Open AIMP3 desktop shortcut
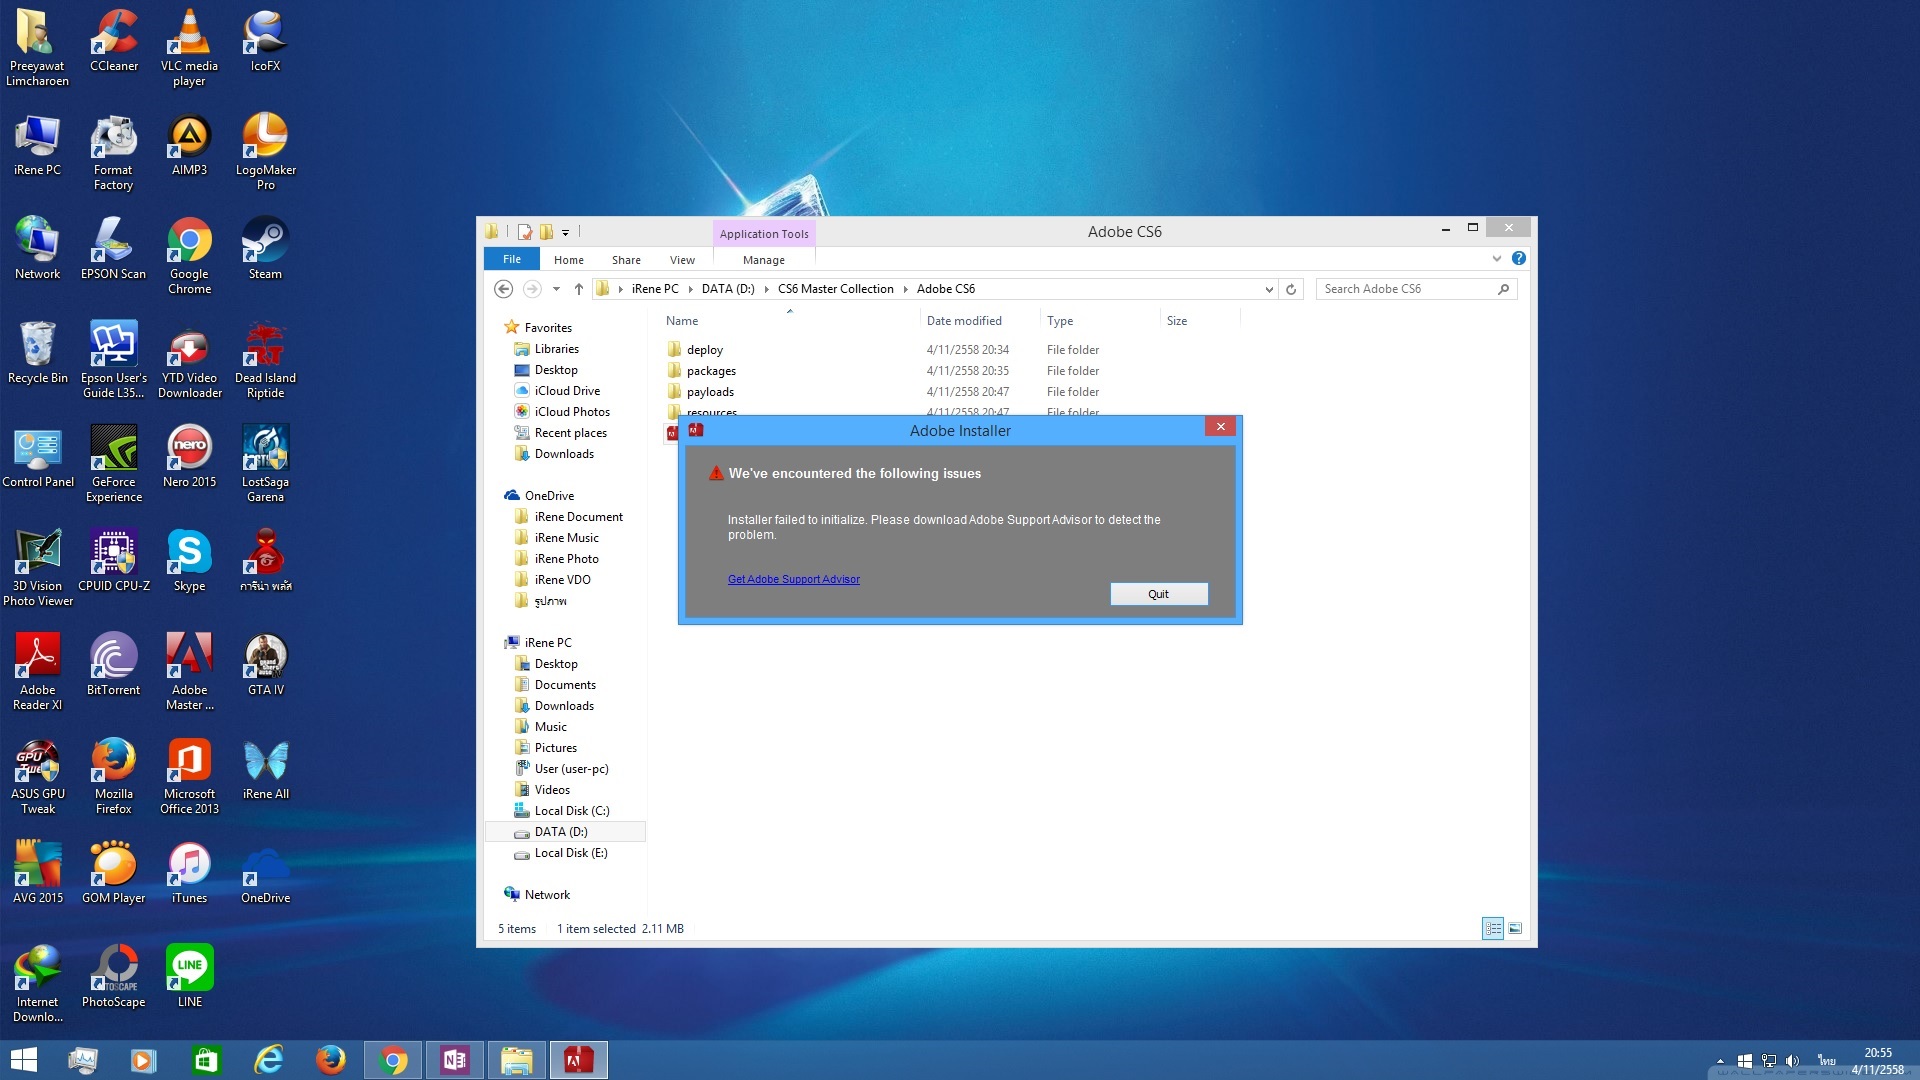Image resolution: width=1920 pixels, height=1080 pixels. click(189, 145)
